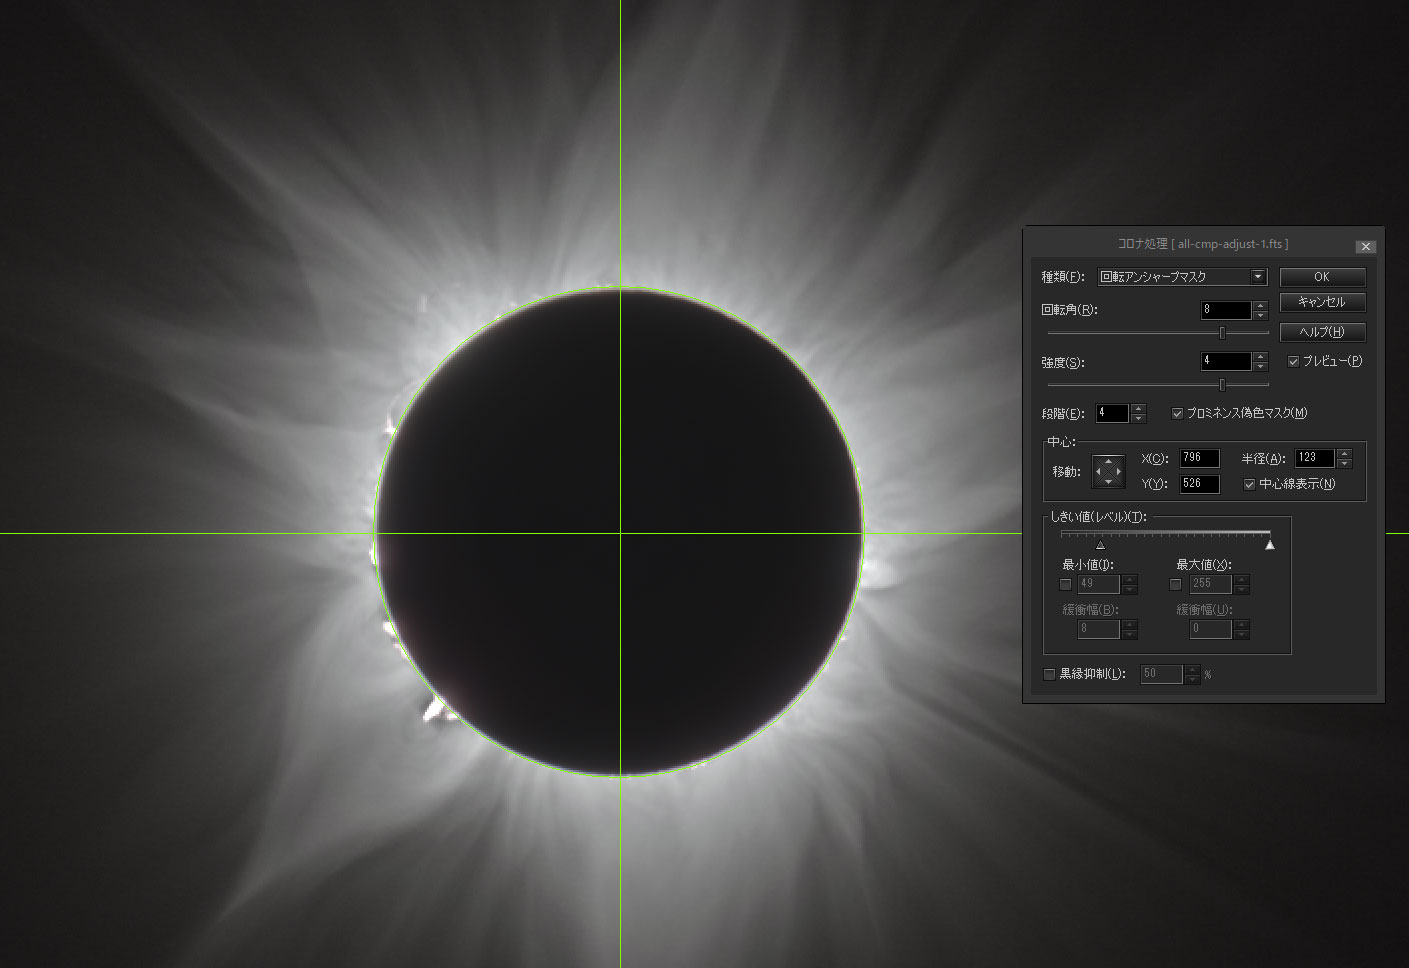Click the 回転角(R) value field
1409x968 pixels.
coord(1226,310)
